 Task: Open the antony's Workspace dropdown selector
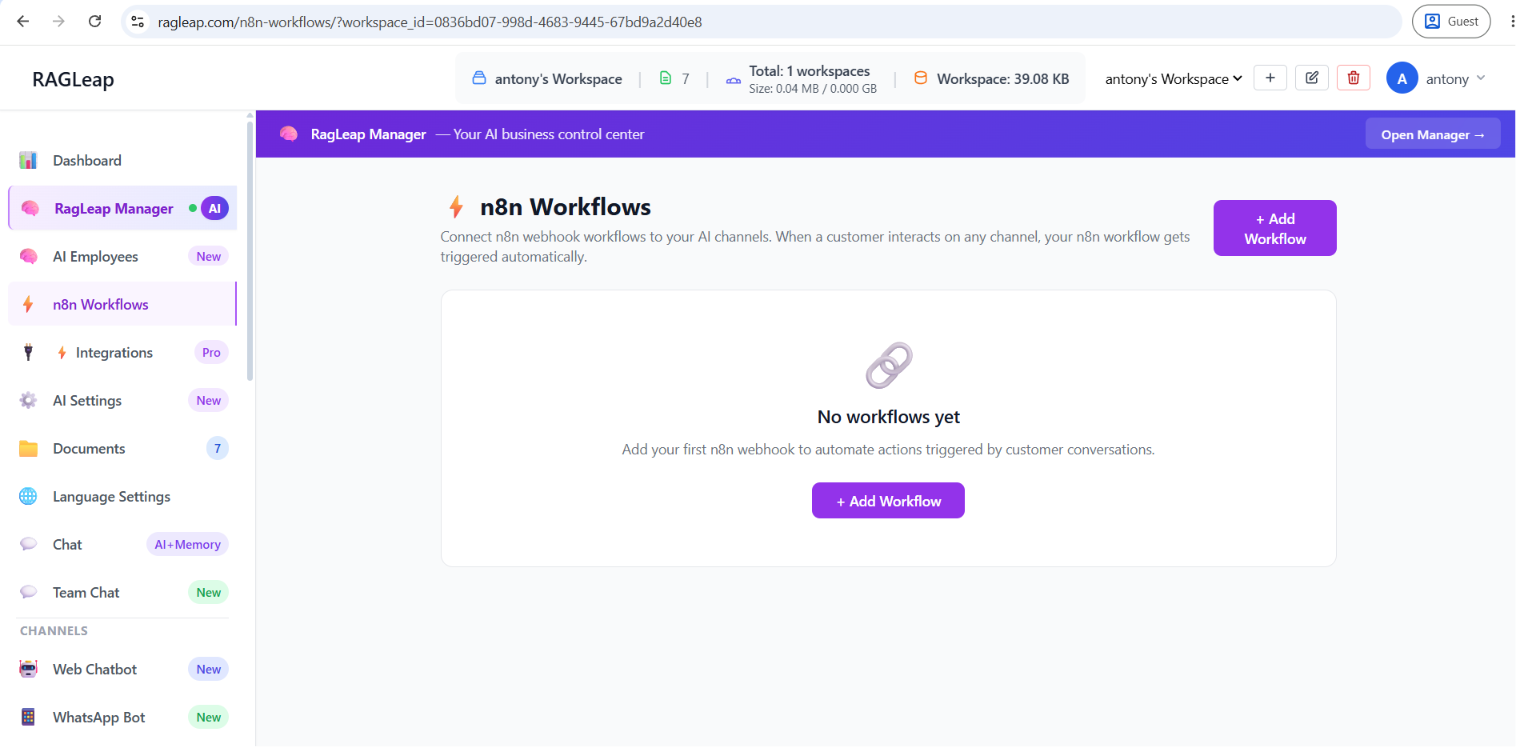click(x=1174, y=79)
